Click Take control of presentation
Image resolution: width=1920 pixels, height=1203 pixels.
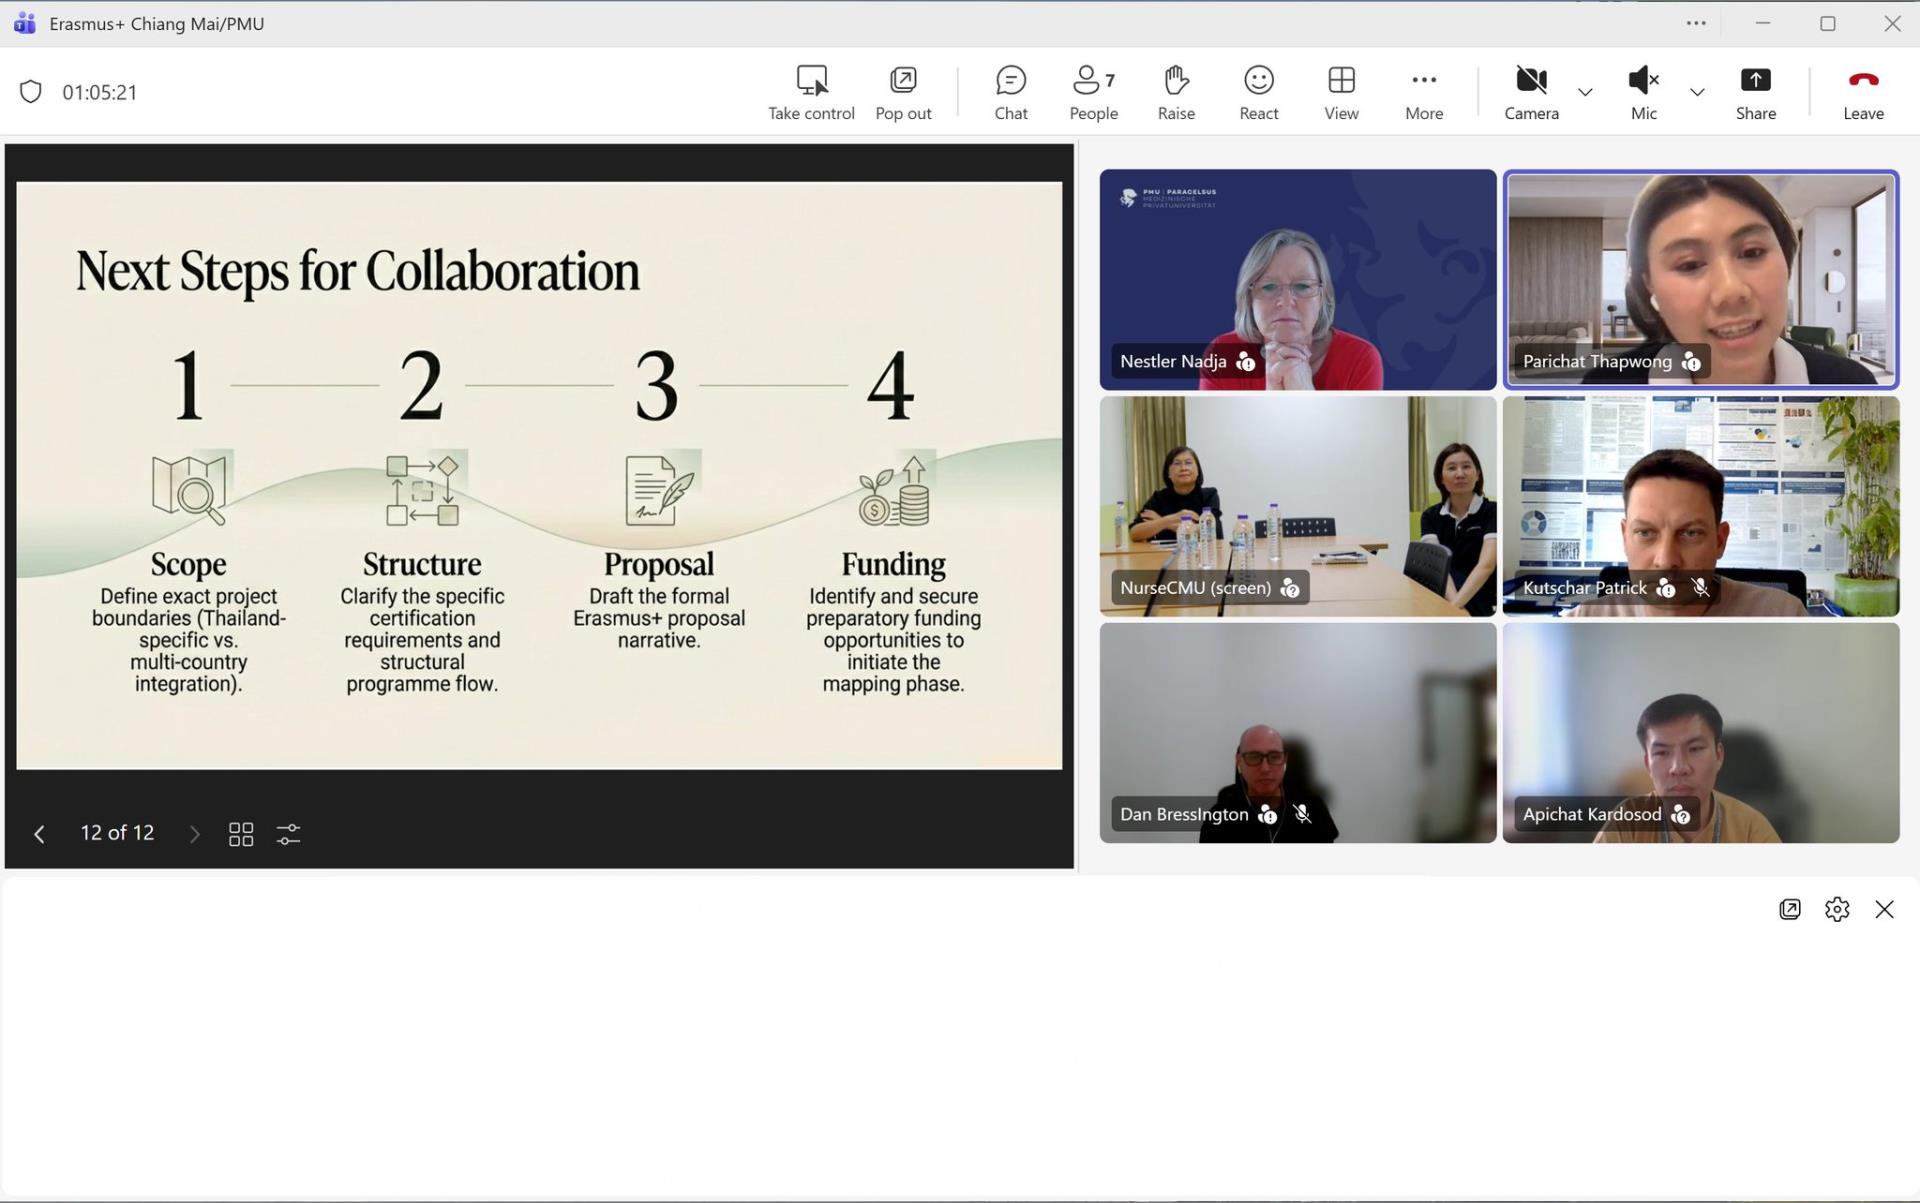811,92
